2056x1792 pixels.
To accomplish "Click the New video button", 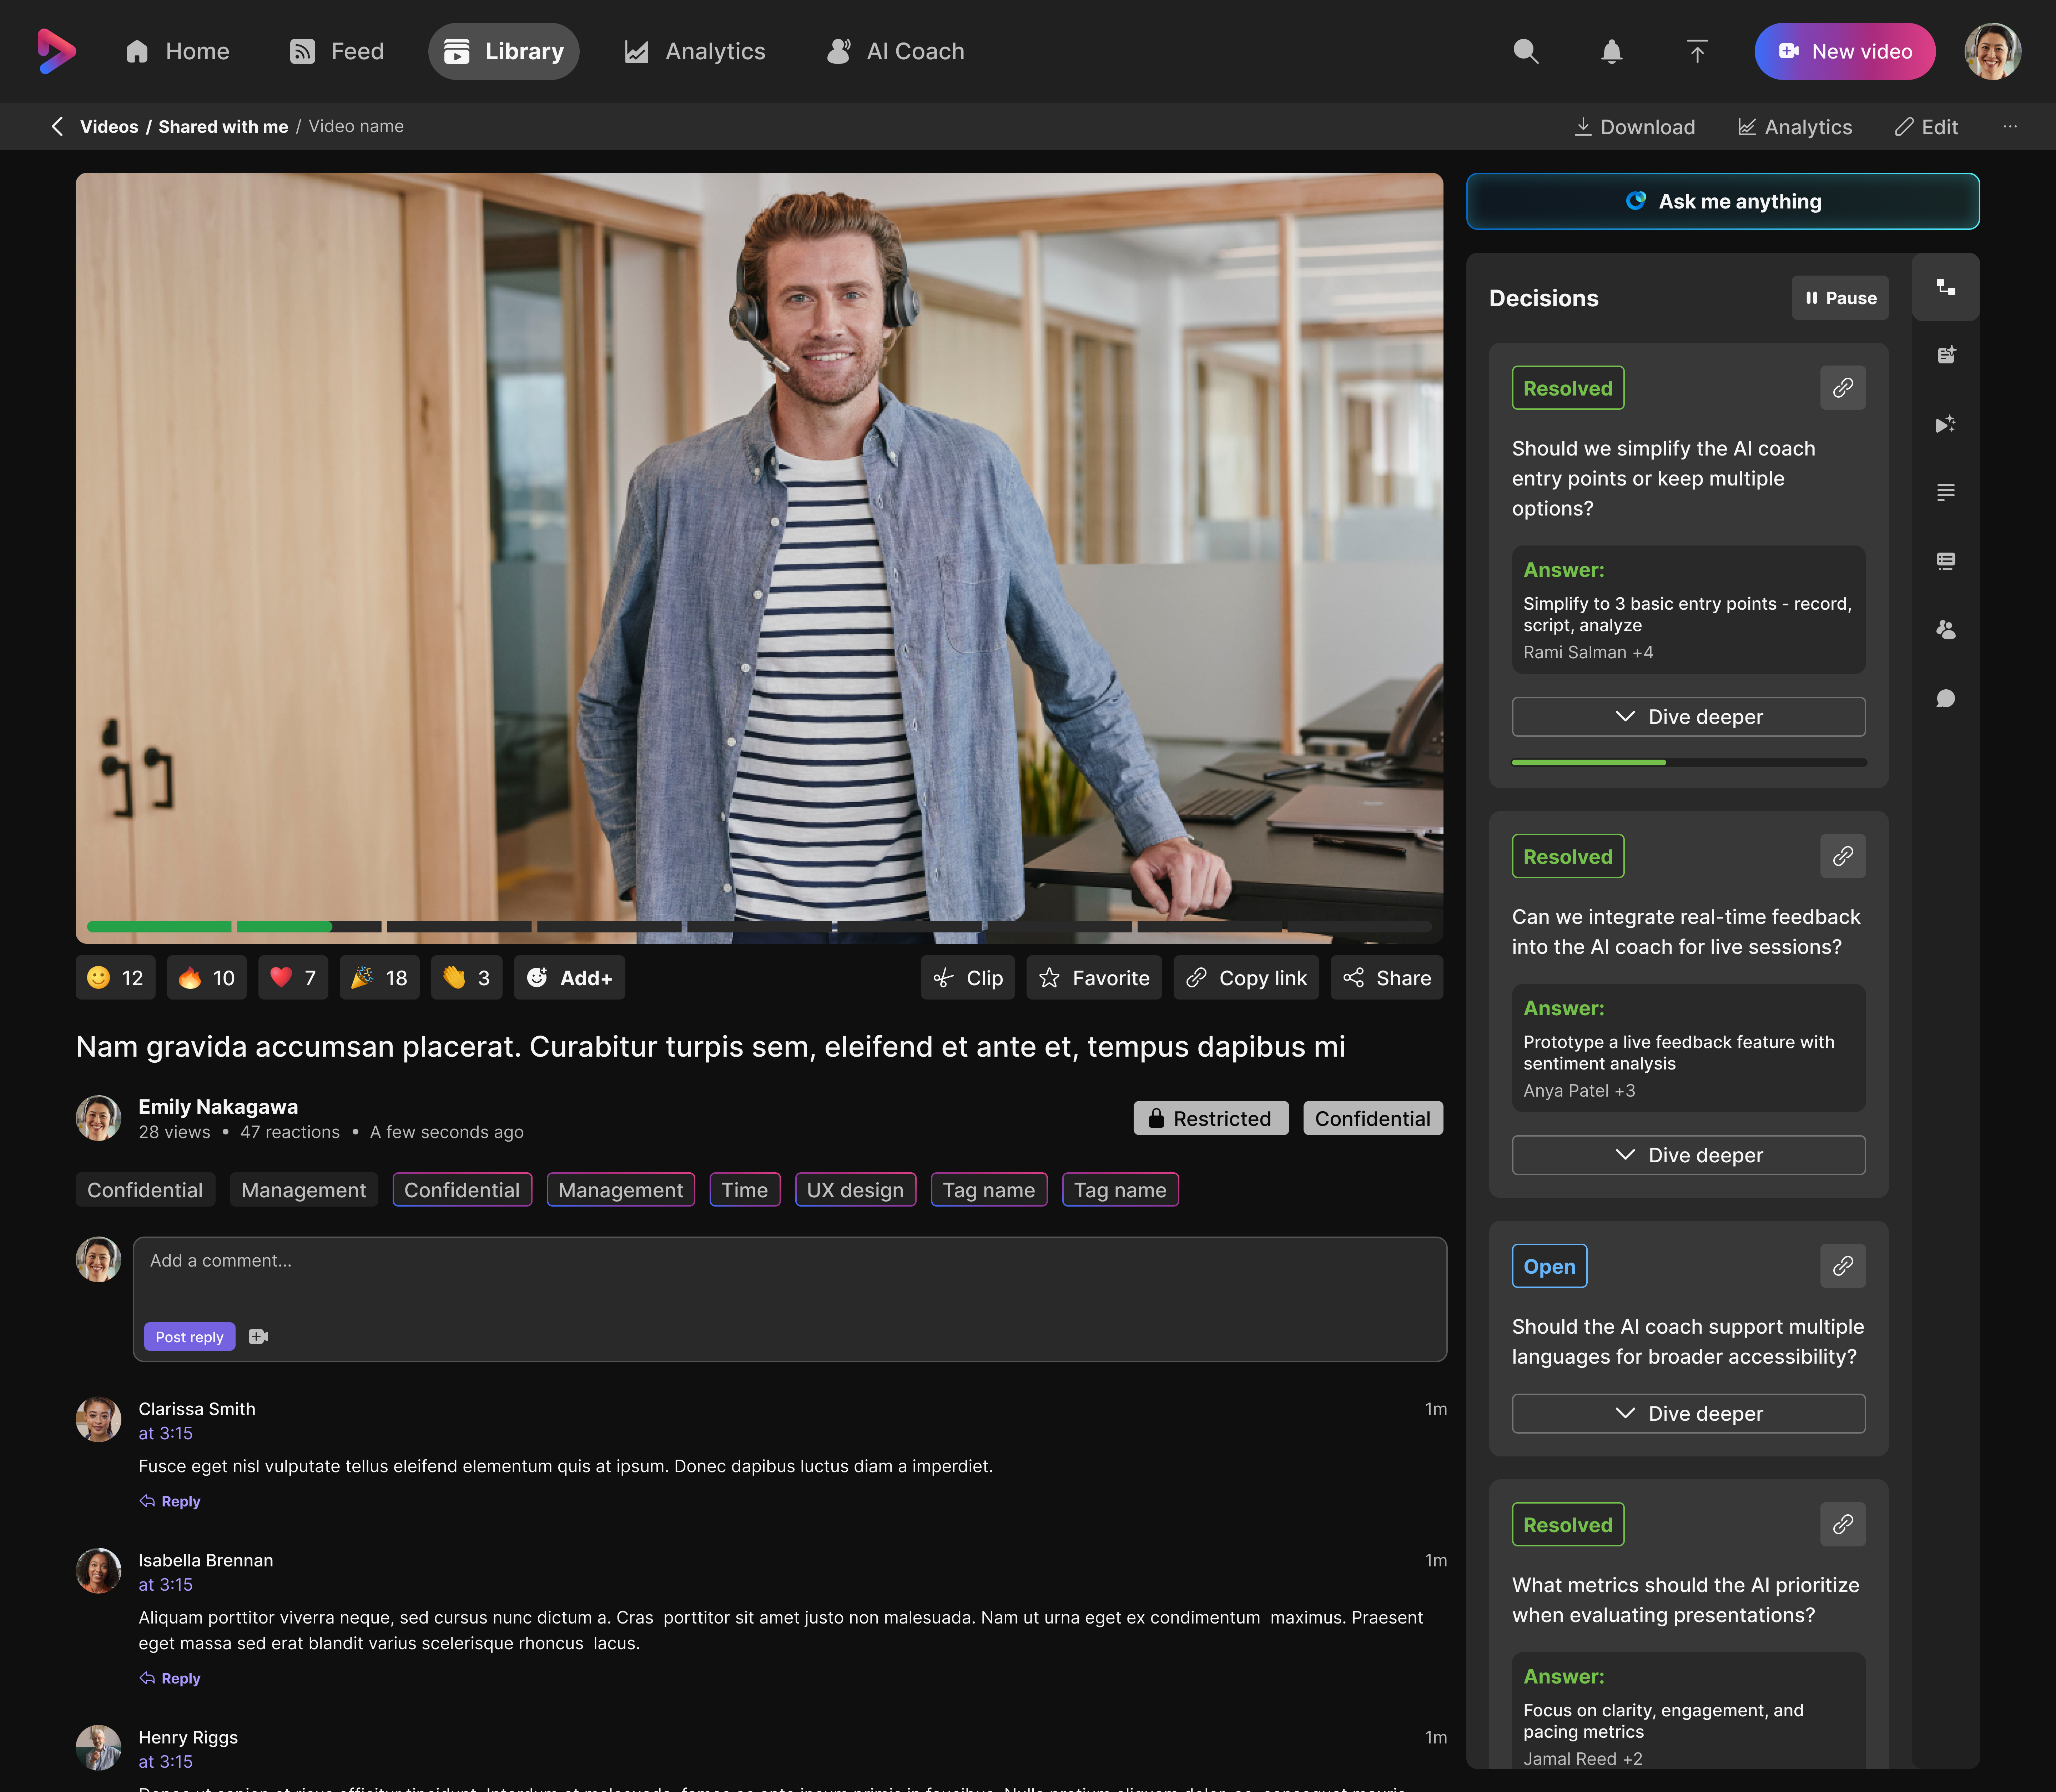I will click(x=1845, y=51).
